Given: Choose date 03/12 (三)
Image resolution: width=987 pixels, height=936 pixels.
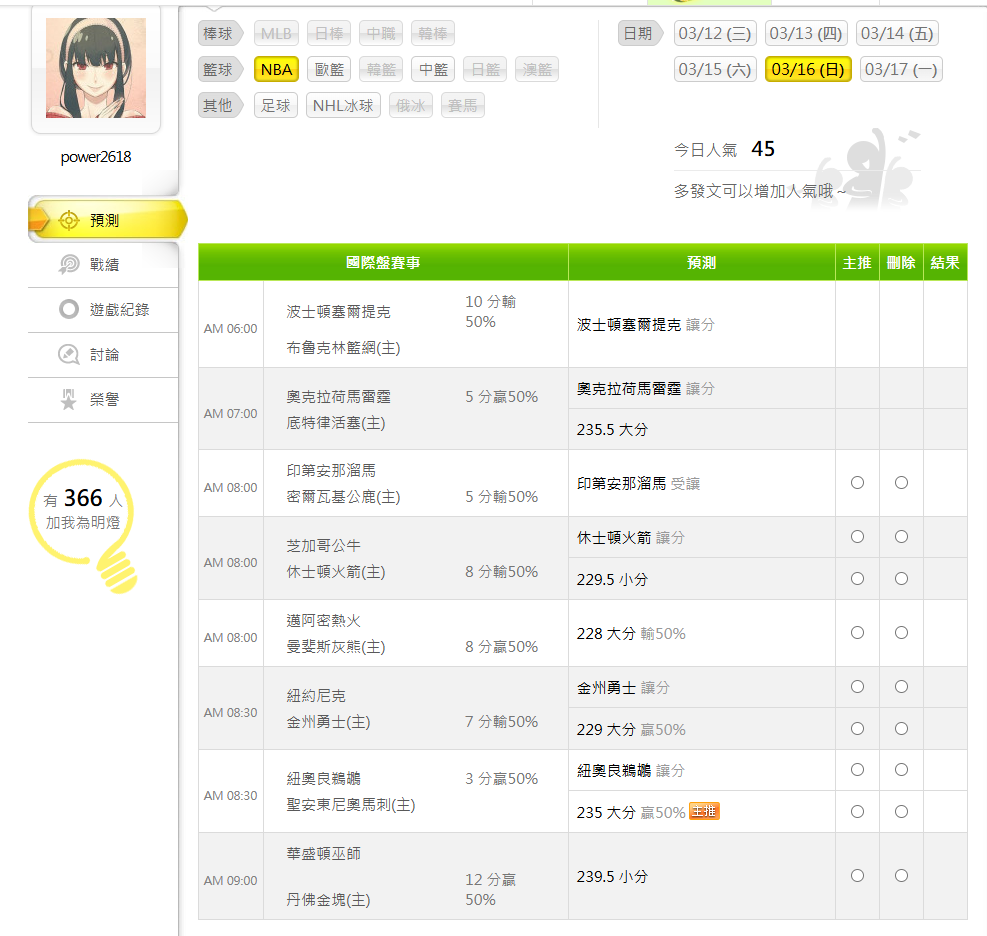Looking at the screenshot, I should [715, 33].
